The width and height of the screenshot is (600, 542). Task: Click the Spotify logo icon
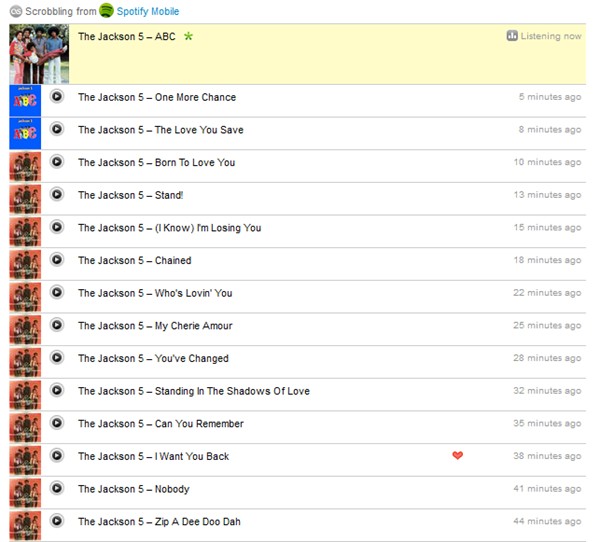click(x=106, y=10)
